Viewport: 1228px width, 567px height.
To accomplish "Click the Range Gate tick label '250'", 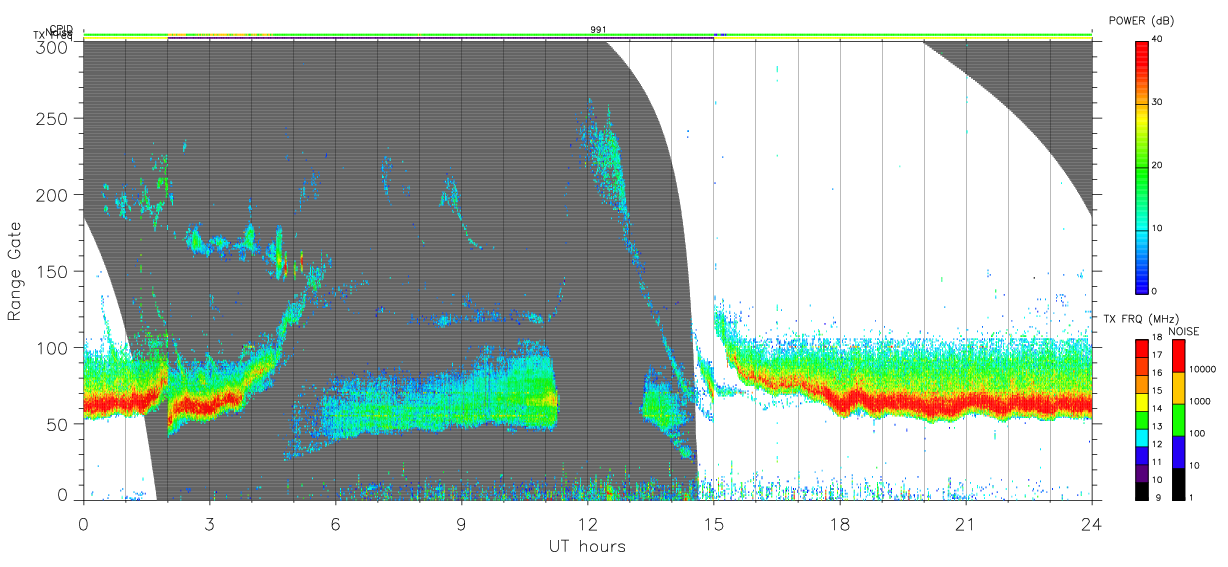I will click(x=54, y=118).
